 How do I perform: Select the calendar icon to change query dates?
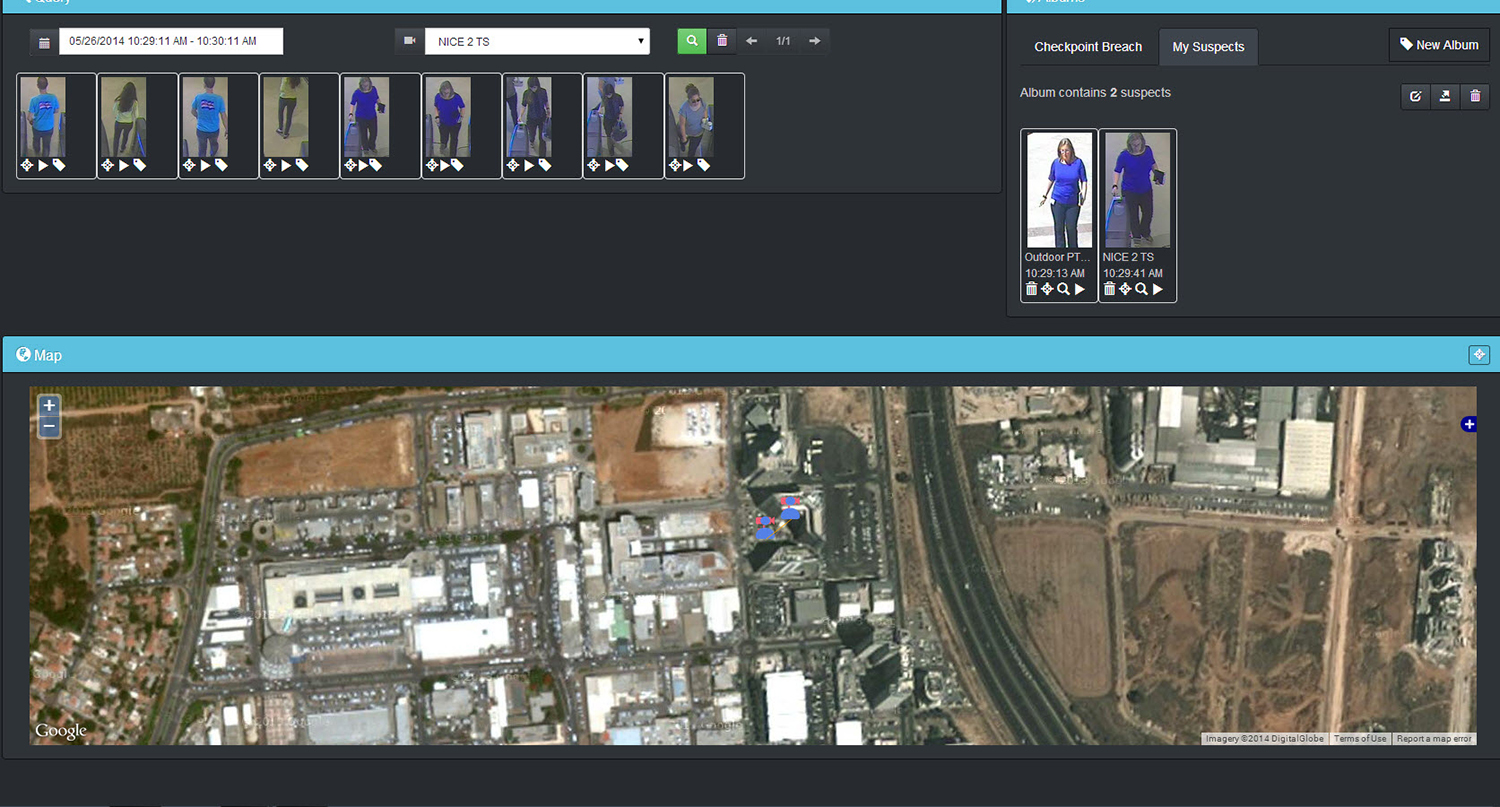[42, 41]
